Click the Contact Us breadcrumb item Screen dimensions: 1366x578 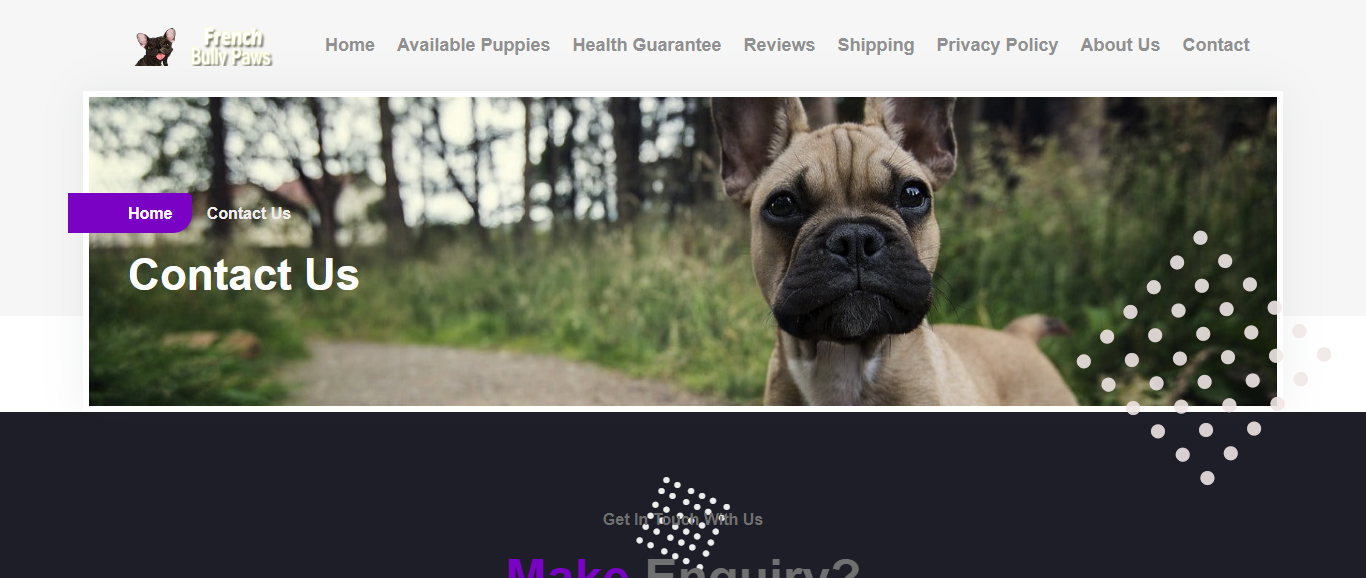click(249, 213)
